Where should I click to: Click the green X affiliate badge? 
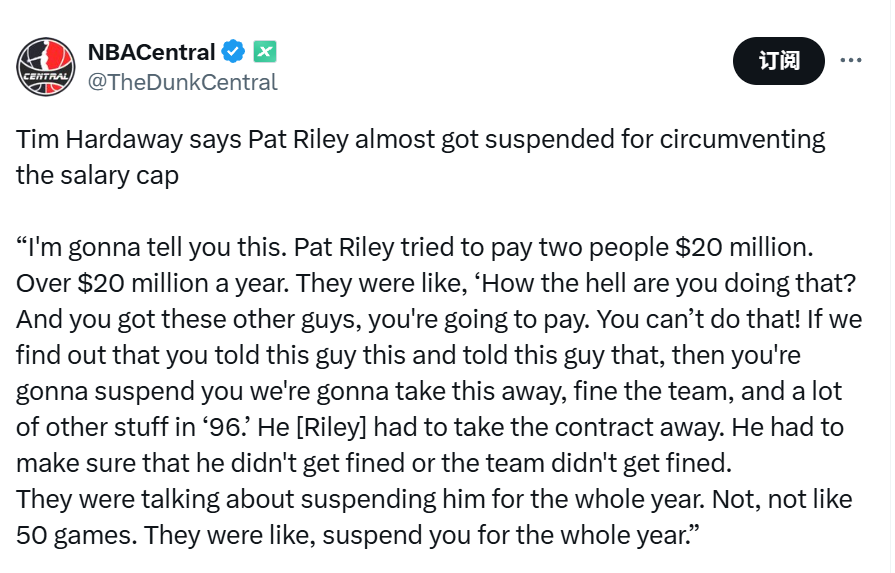coord(264,51)
